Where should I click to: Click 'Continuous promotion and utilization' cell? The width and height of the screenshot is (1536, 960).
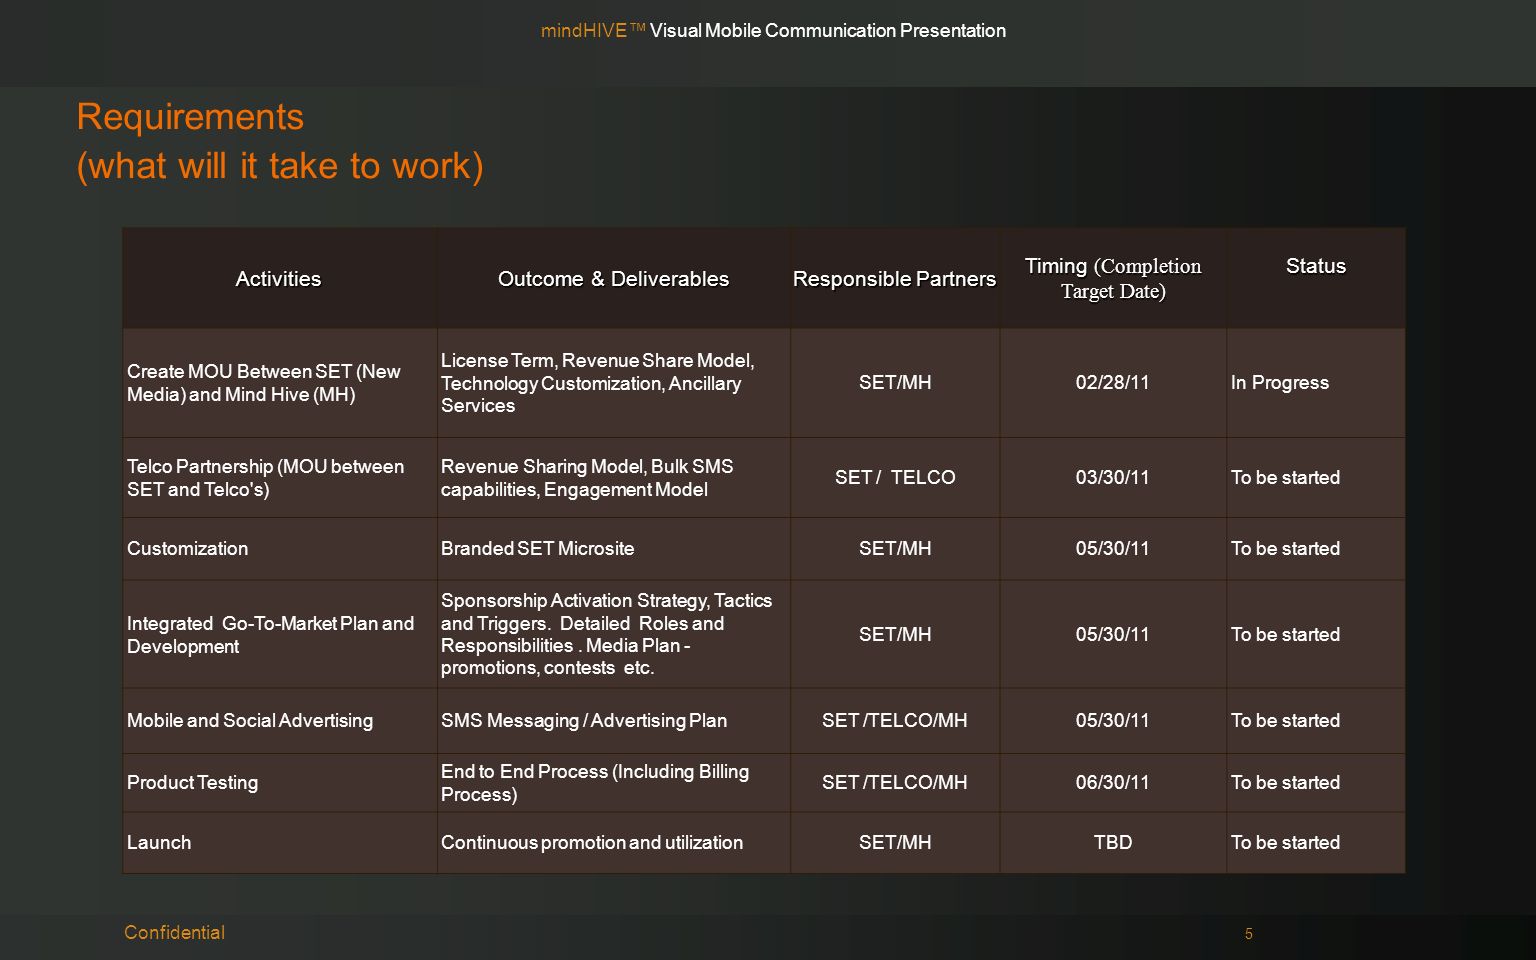click(x=613, y=842)
